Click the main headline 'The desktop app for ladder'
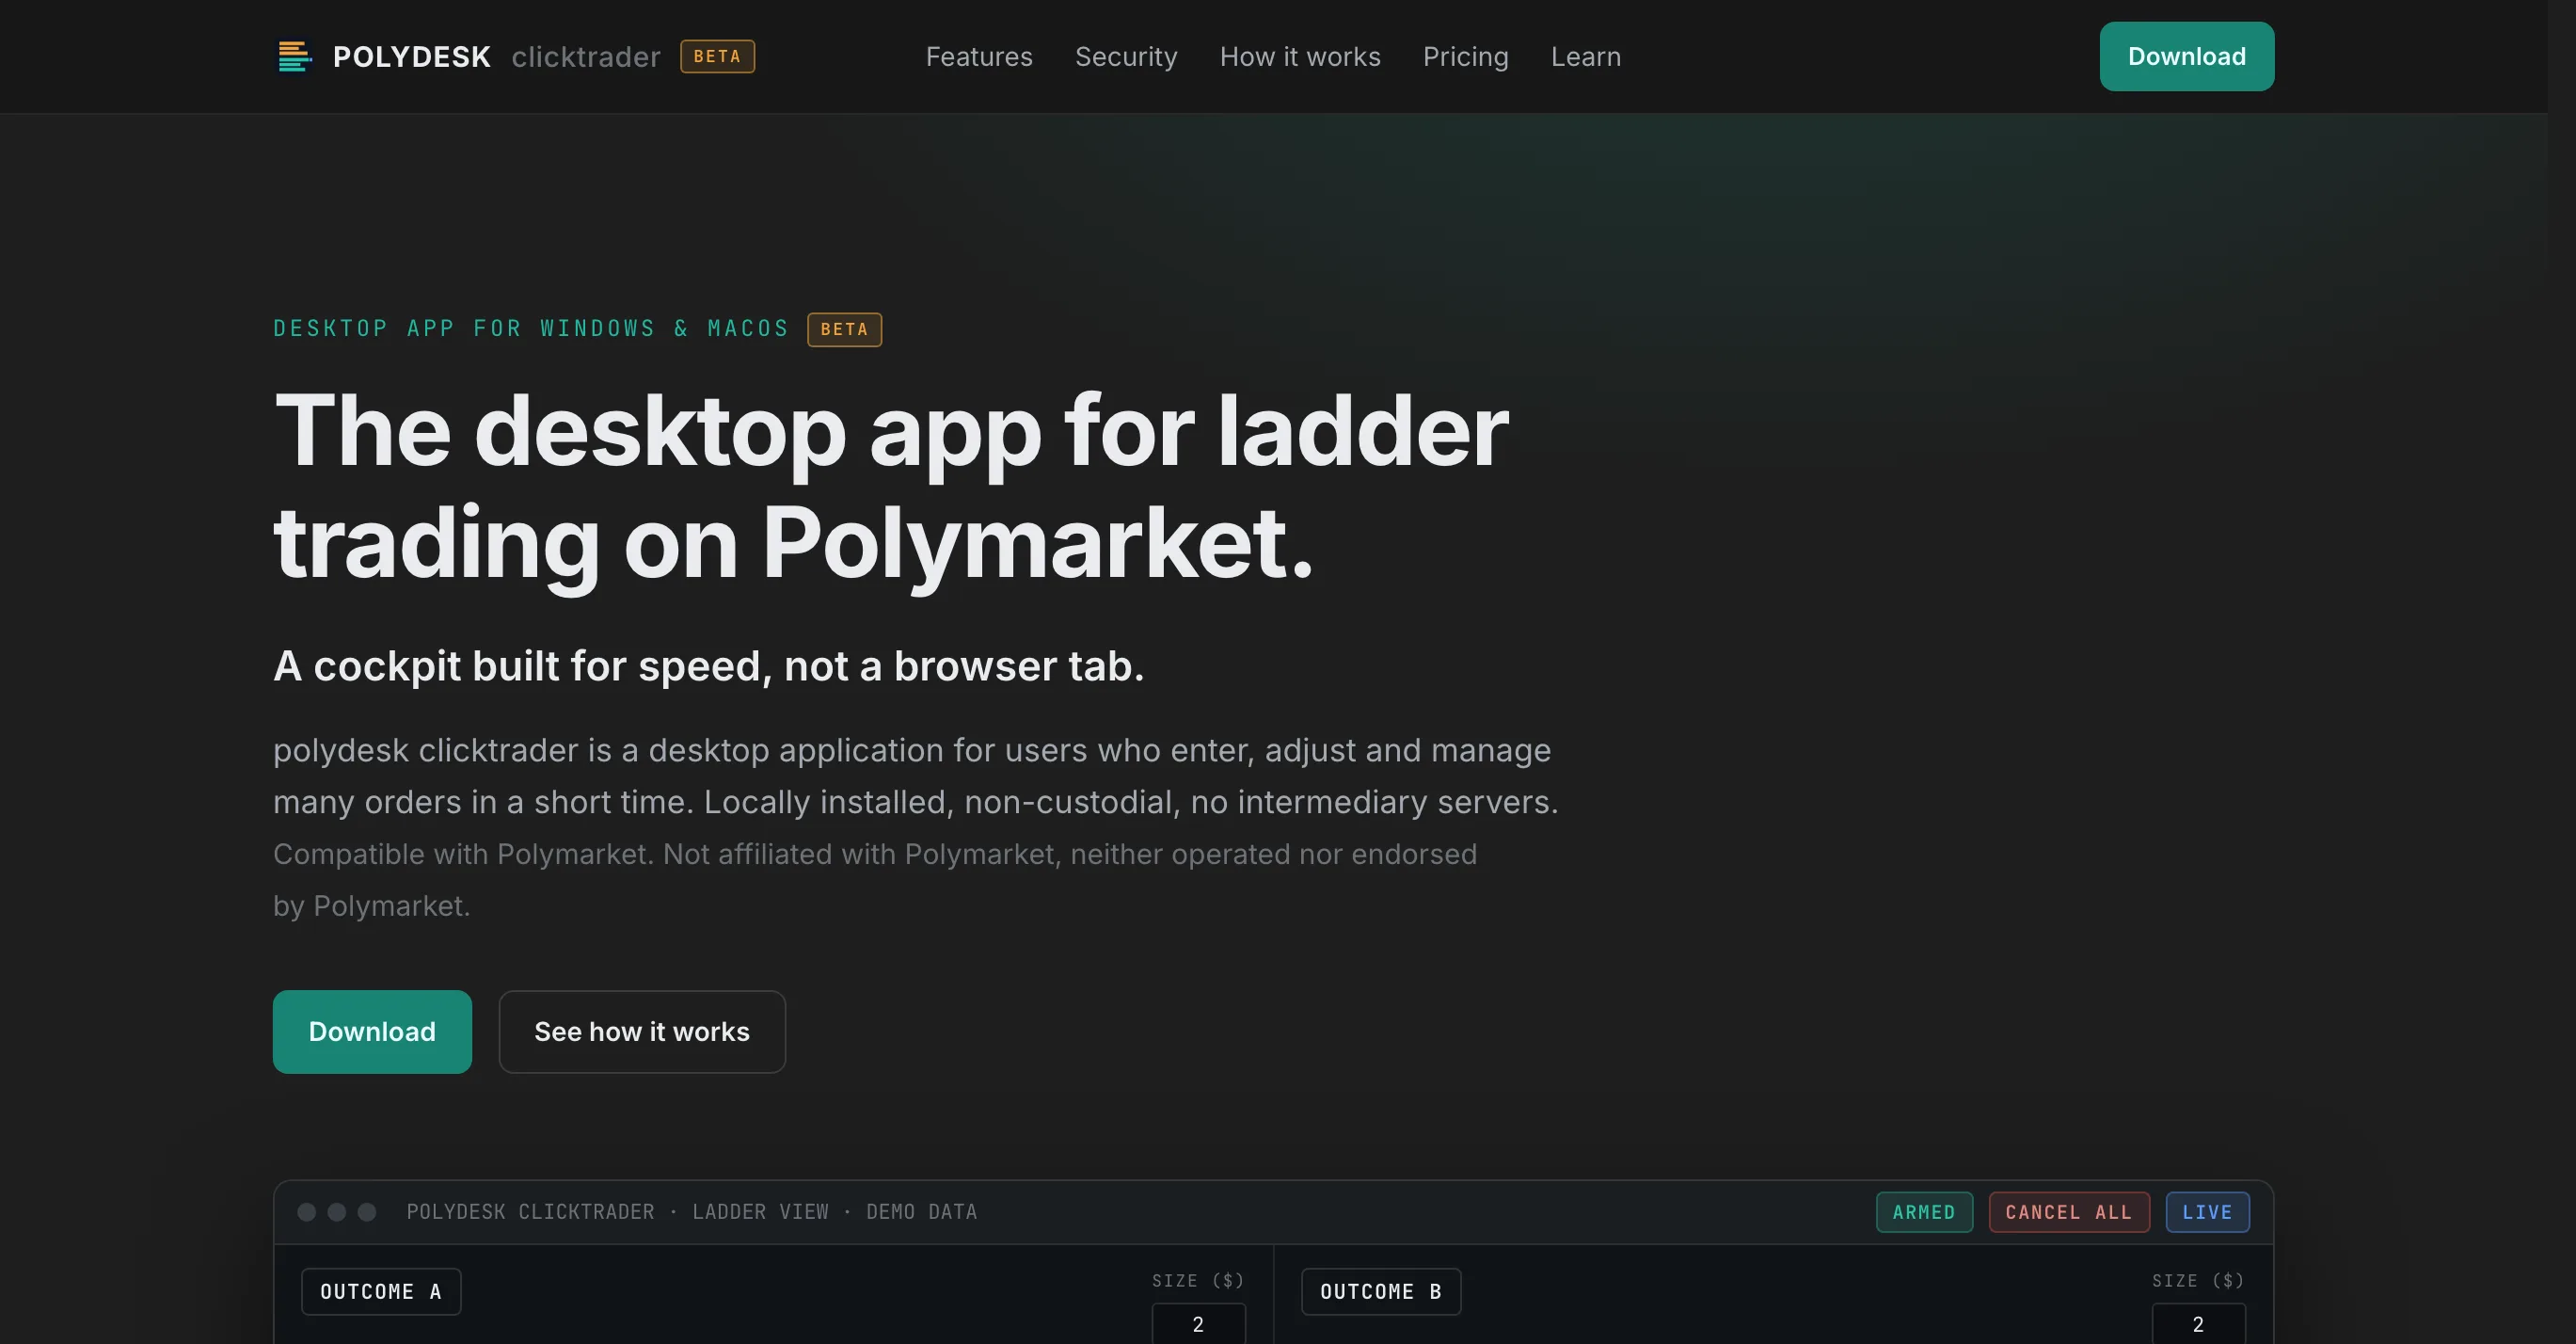Screen dimensions: 2576x1344 coord(891,432)
